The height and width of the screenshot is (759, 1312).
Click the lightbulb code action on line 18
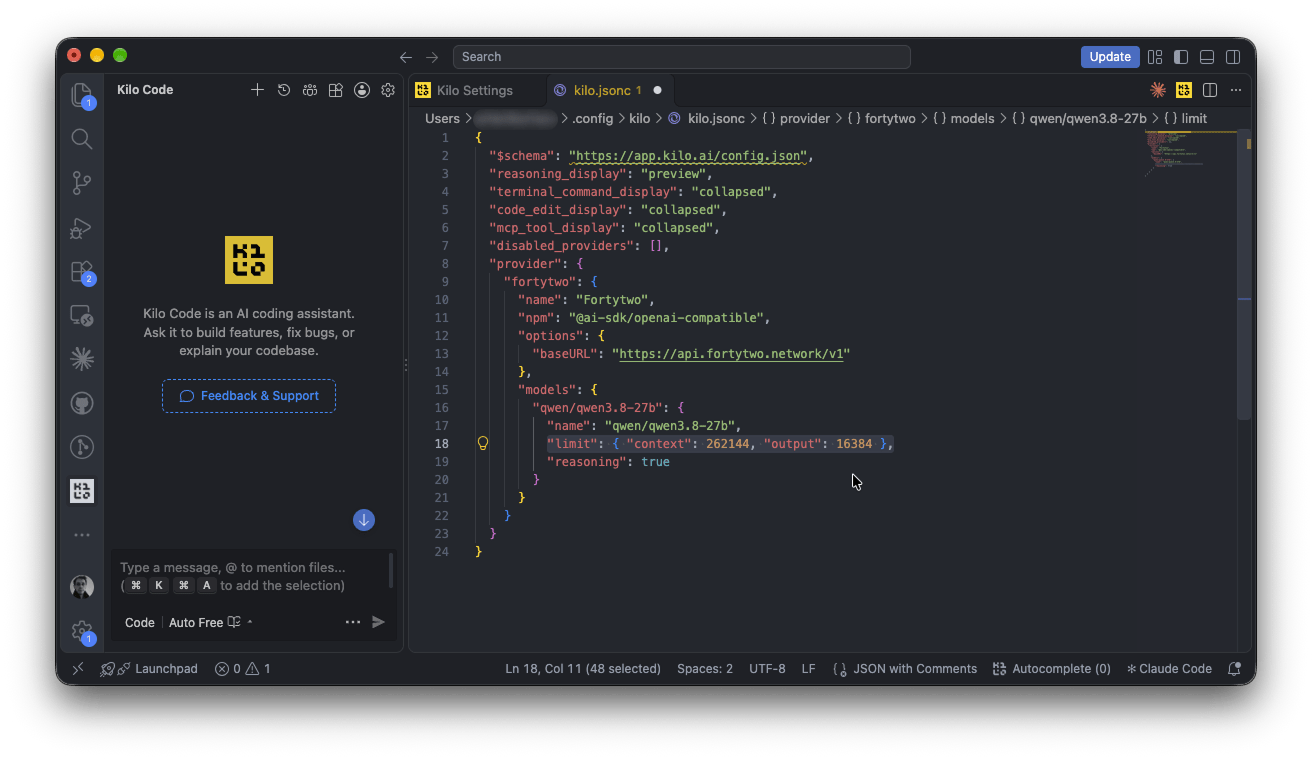(x=483, y=443)
